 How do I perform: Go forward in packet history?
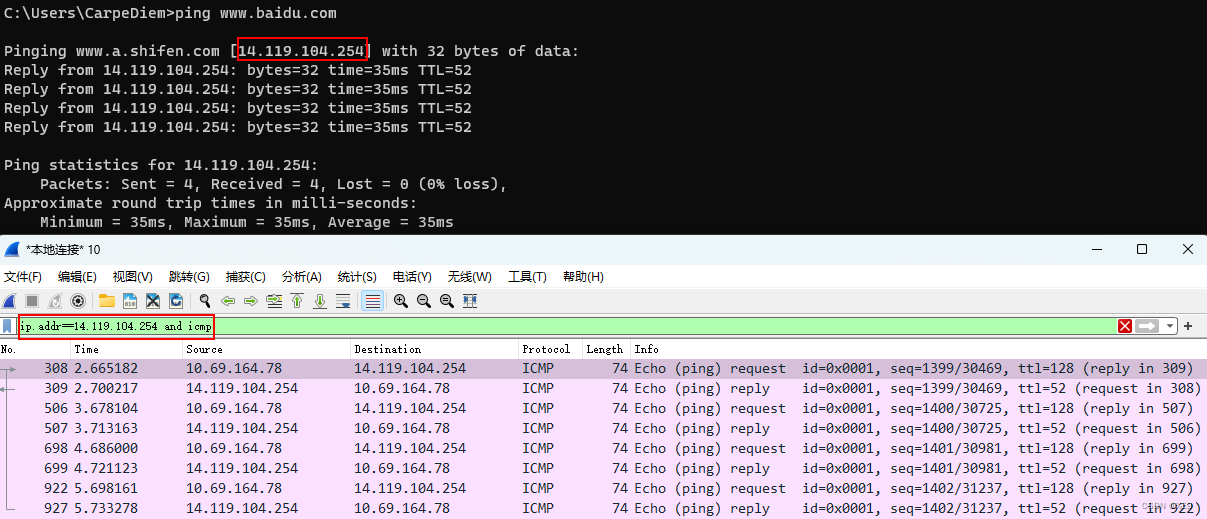251,301
